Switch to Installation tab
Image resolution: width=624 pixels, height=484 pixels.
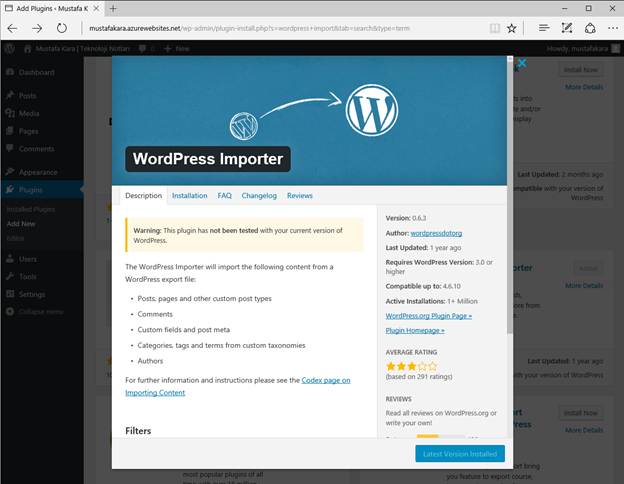[x=189, y=196]
